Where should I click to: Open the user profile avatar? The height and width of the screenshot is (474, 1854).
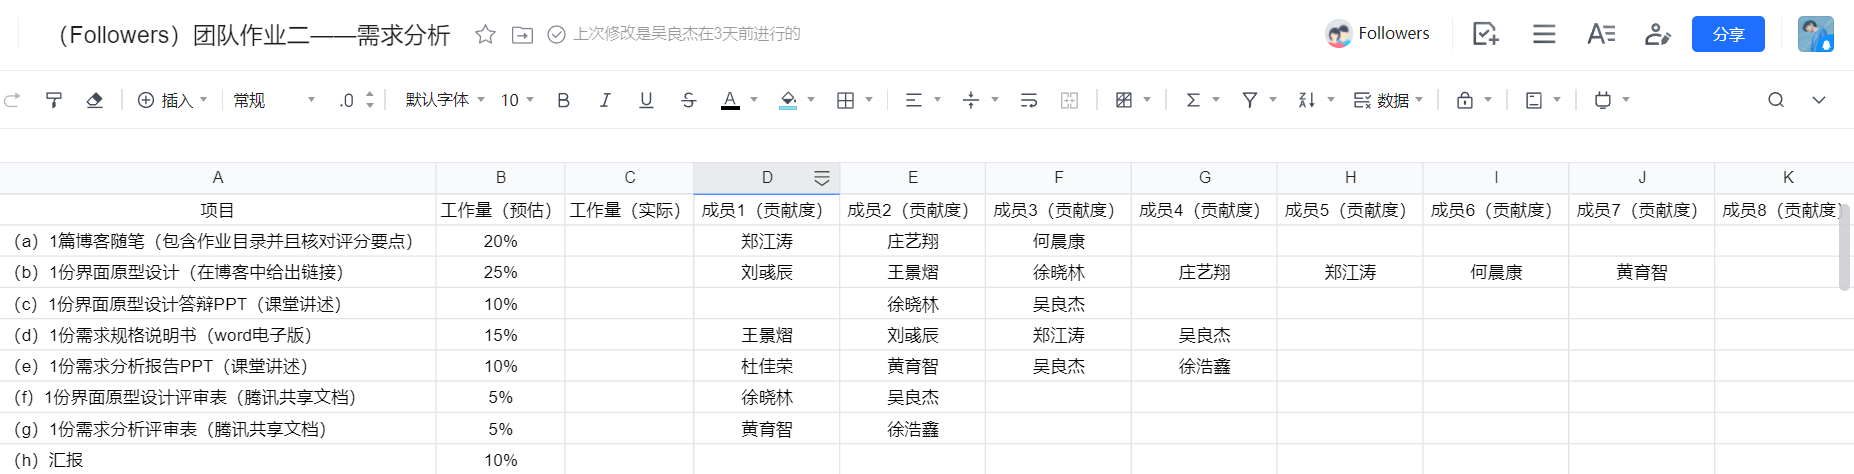pyautogui.click(x=1815, y=34)
